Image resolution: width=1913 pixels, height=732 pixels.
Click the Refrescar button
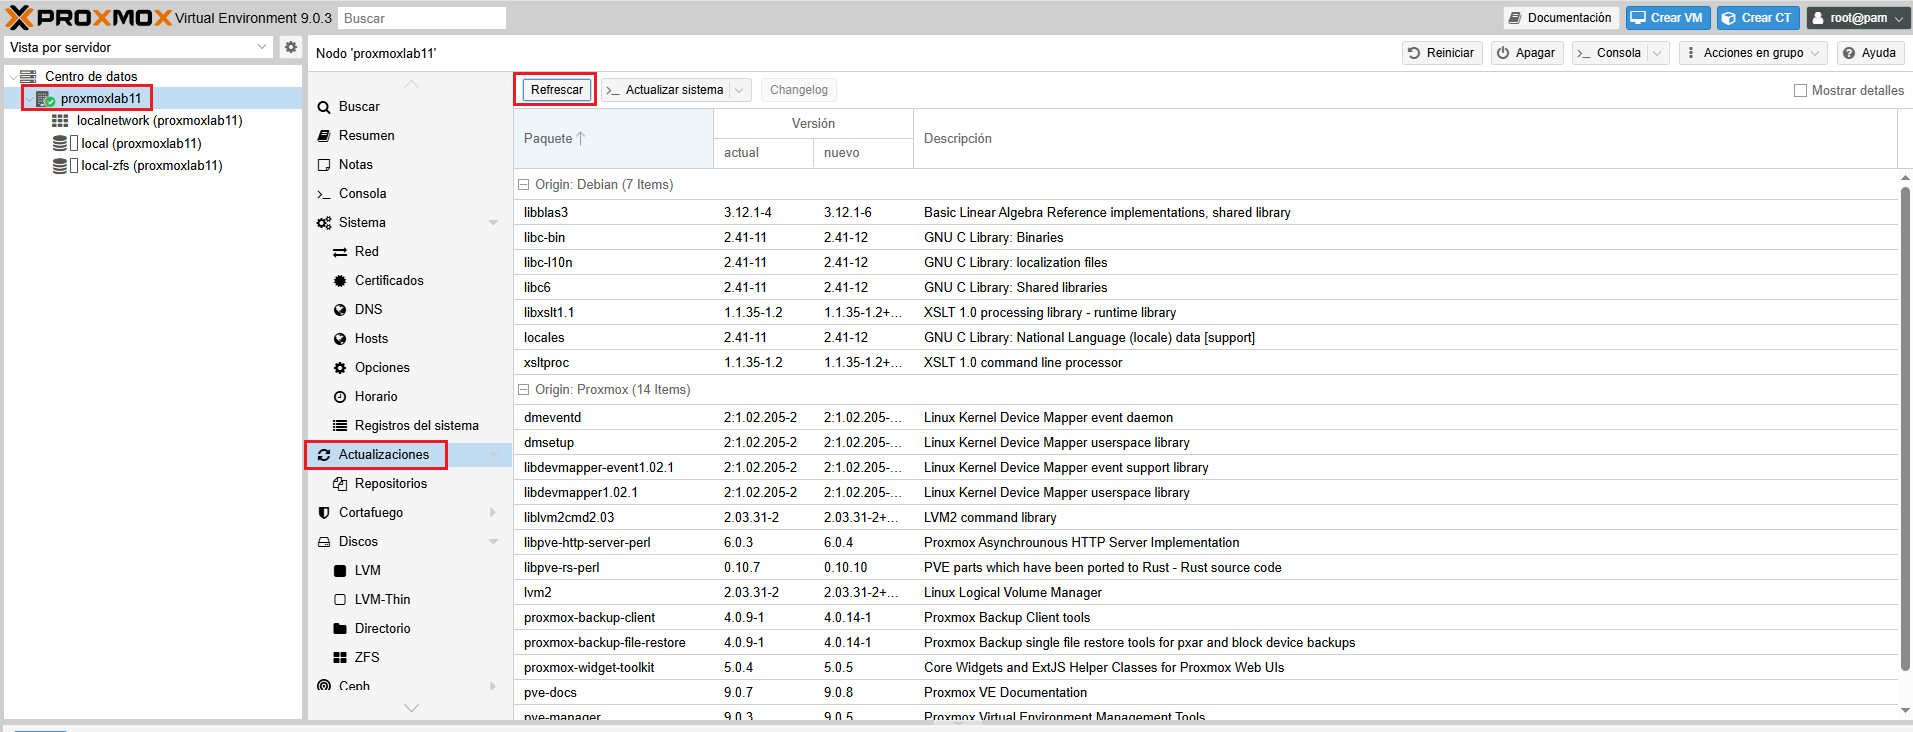[x=556, y=90]
